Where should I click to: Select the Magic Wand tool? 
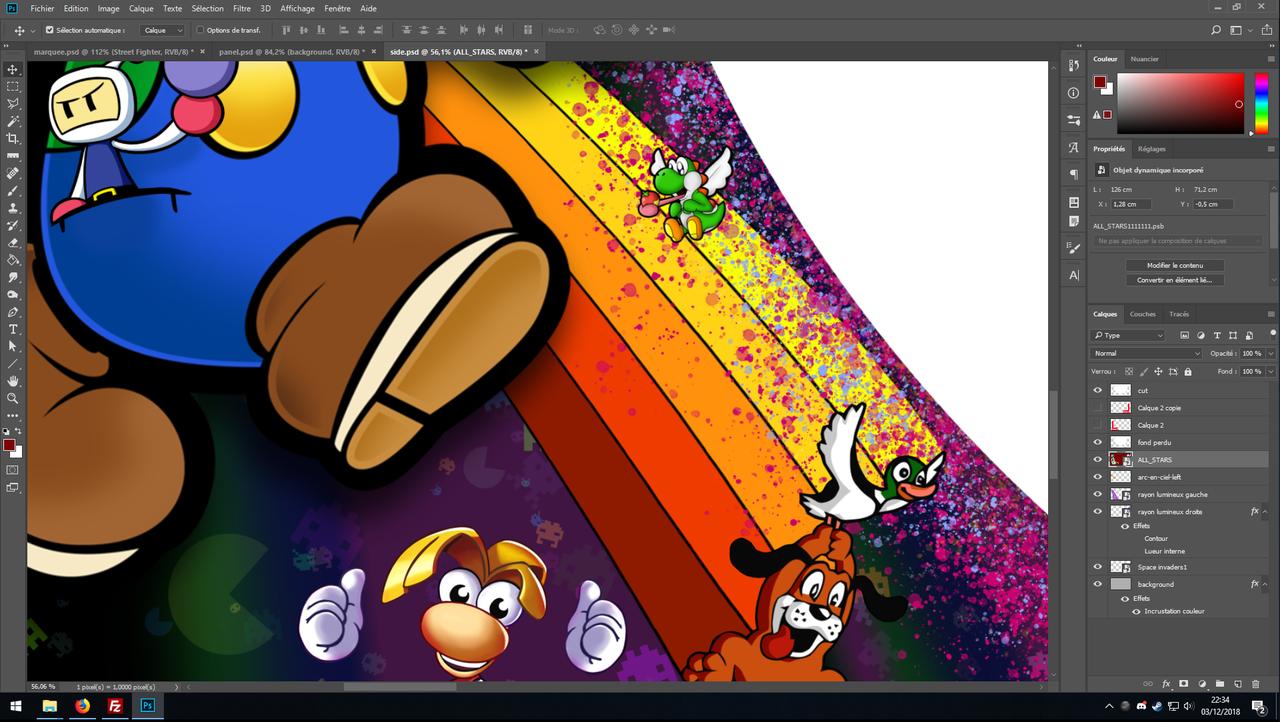[x=13, y=121]
